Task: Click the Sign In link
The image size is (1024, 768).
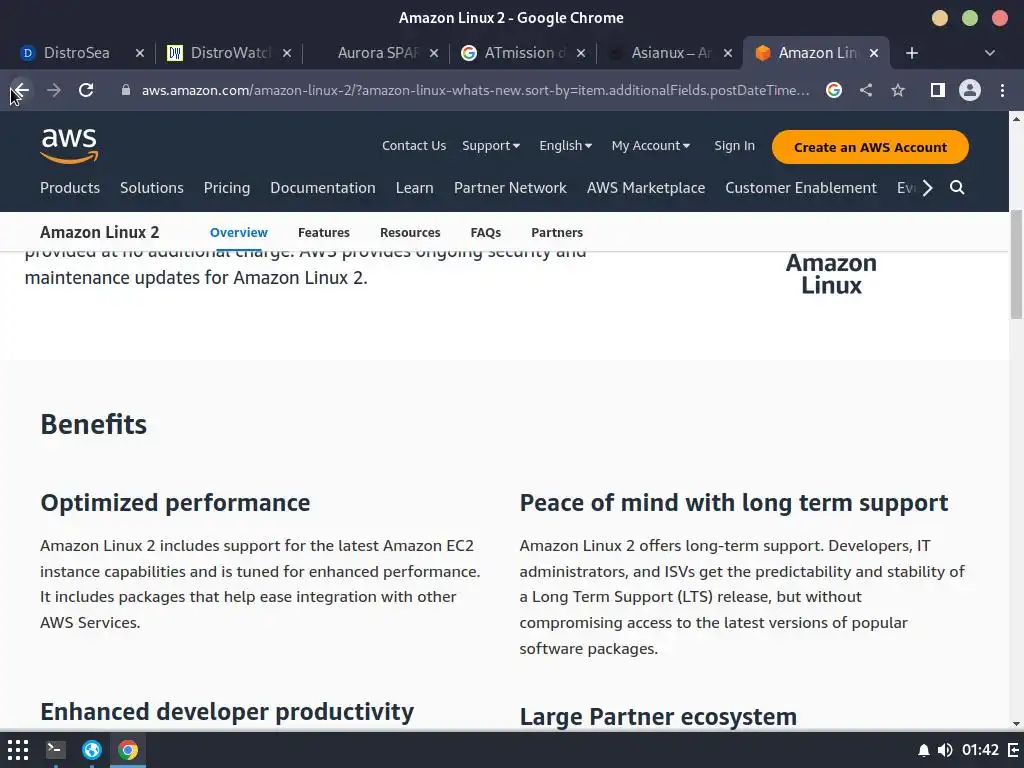Action: (x=734, y=146)
